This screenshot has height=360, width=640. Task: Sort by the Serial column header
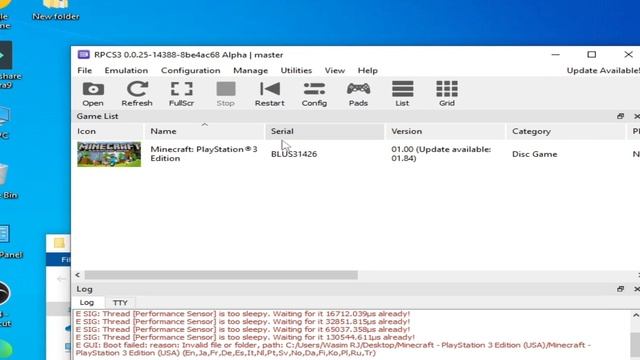click(x=324, y=131)
